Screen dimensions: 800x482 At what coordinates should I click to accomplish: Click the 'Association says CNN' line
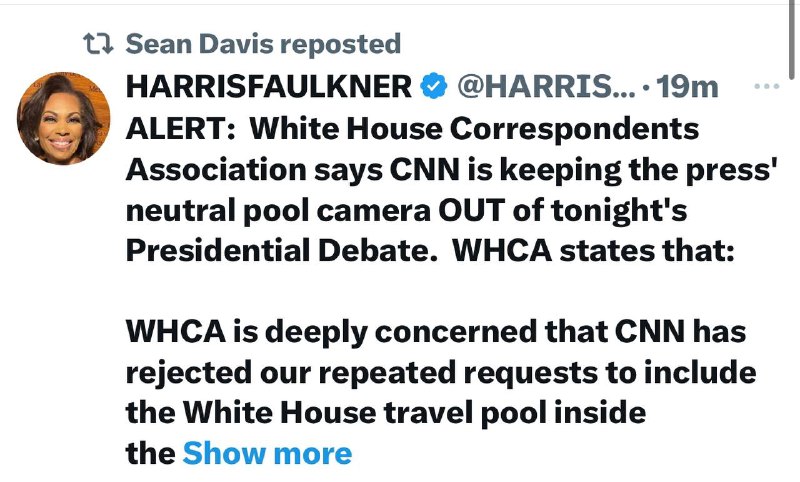pyautogui.click(x=451, y=170)
